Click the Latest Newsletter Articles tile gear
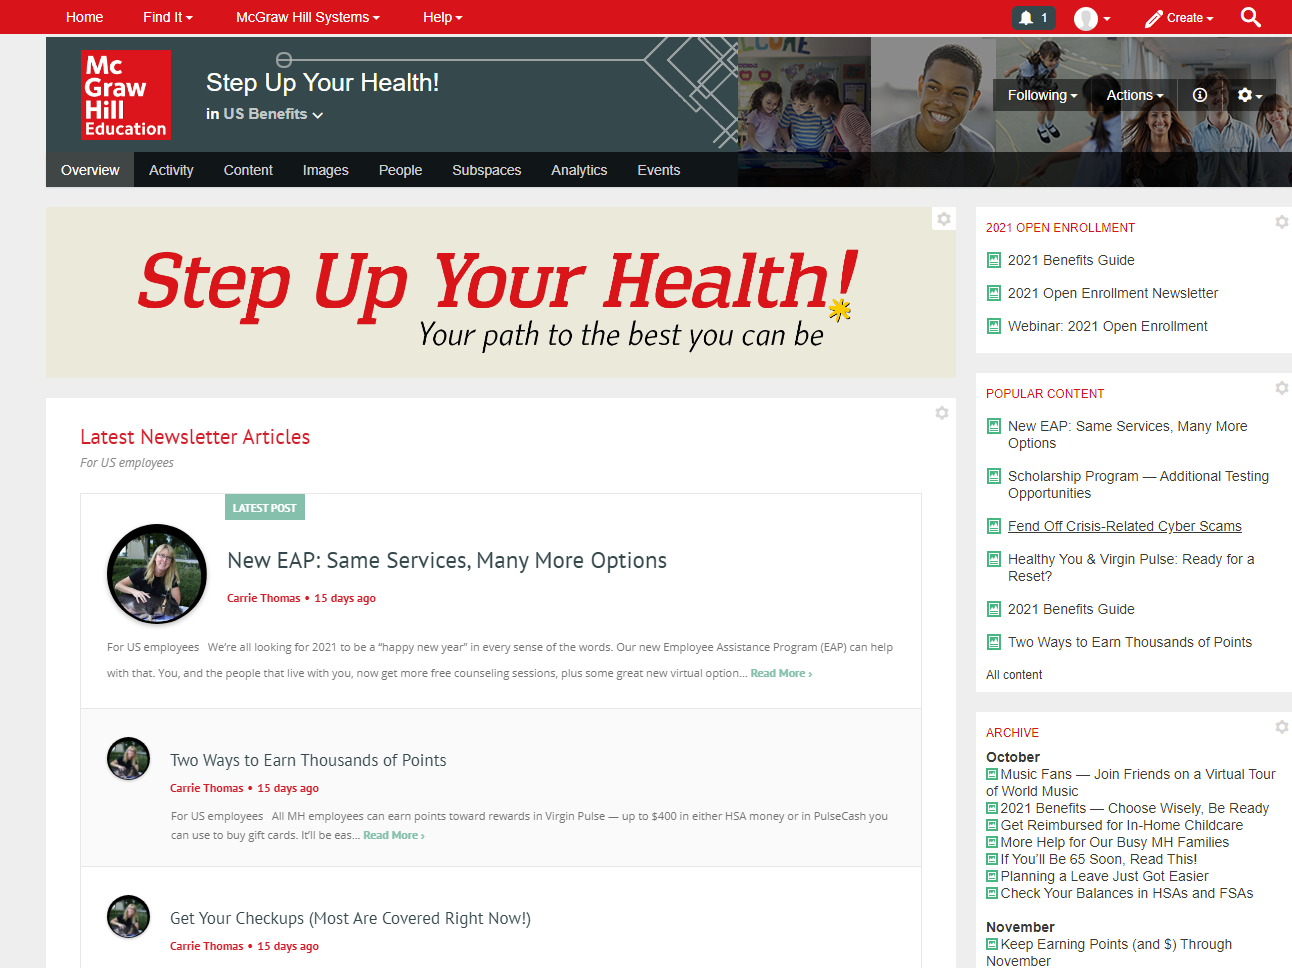The width and height of the screenshot is (1292, 968). pos(941,413)
